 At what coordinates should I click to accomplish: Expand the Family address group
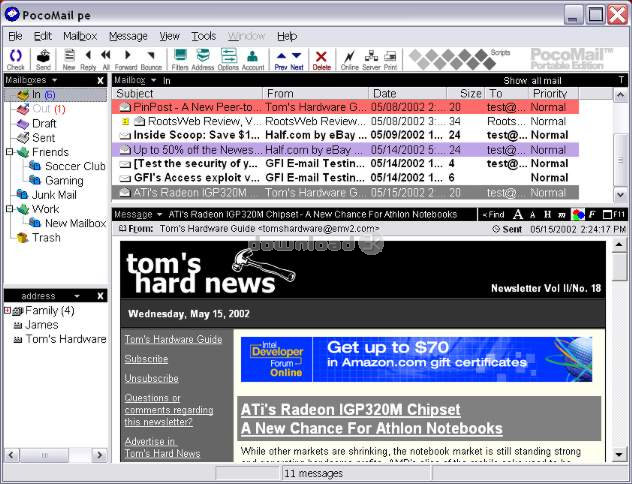tap(7, 311)
